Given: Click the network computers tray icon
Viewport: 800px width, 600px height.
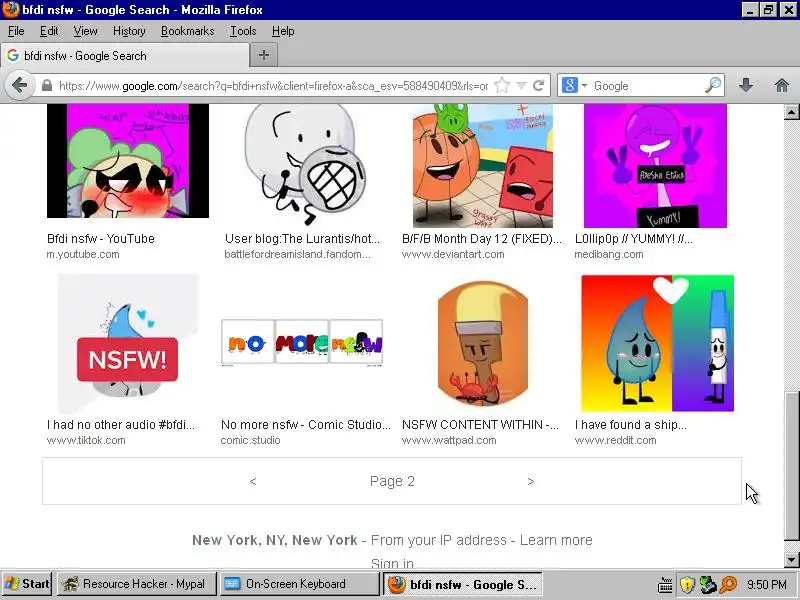Looking at the screenshot, I should pos(708,585).
